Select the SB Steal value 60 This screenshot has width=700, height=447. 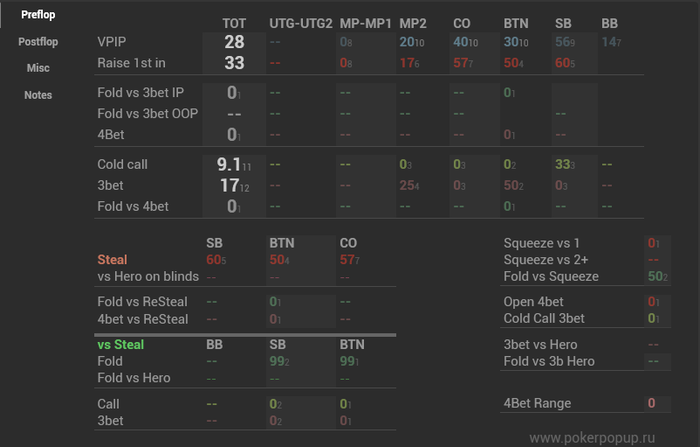tap(215, 260)
